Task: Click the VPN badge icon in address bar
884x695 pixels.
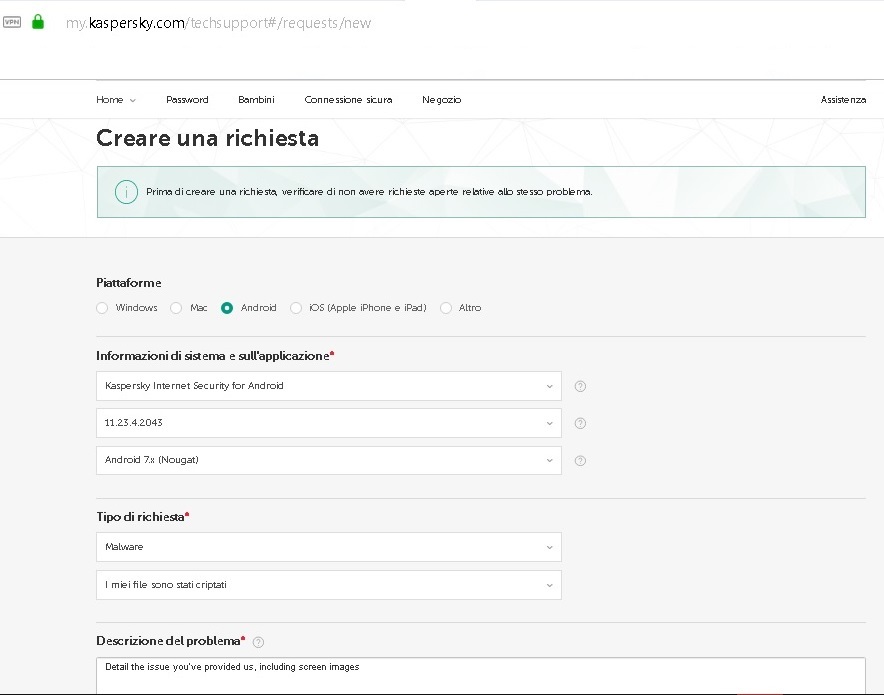Action: pyautogui.click(x=12, y=23)
